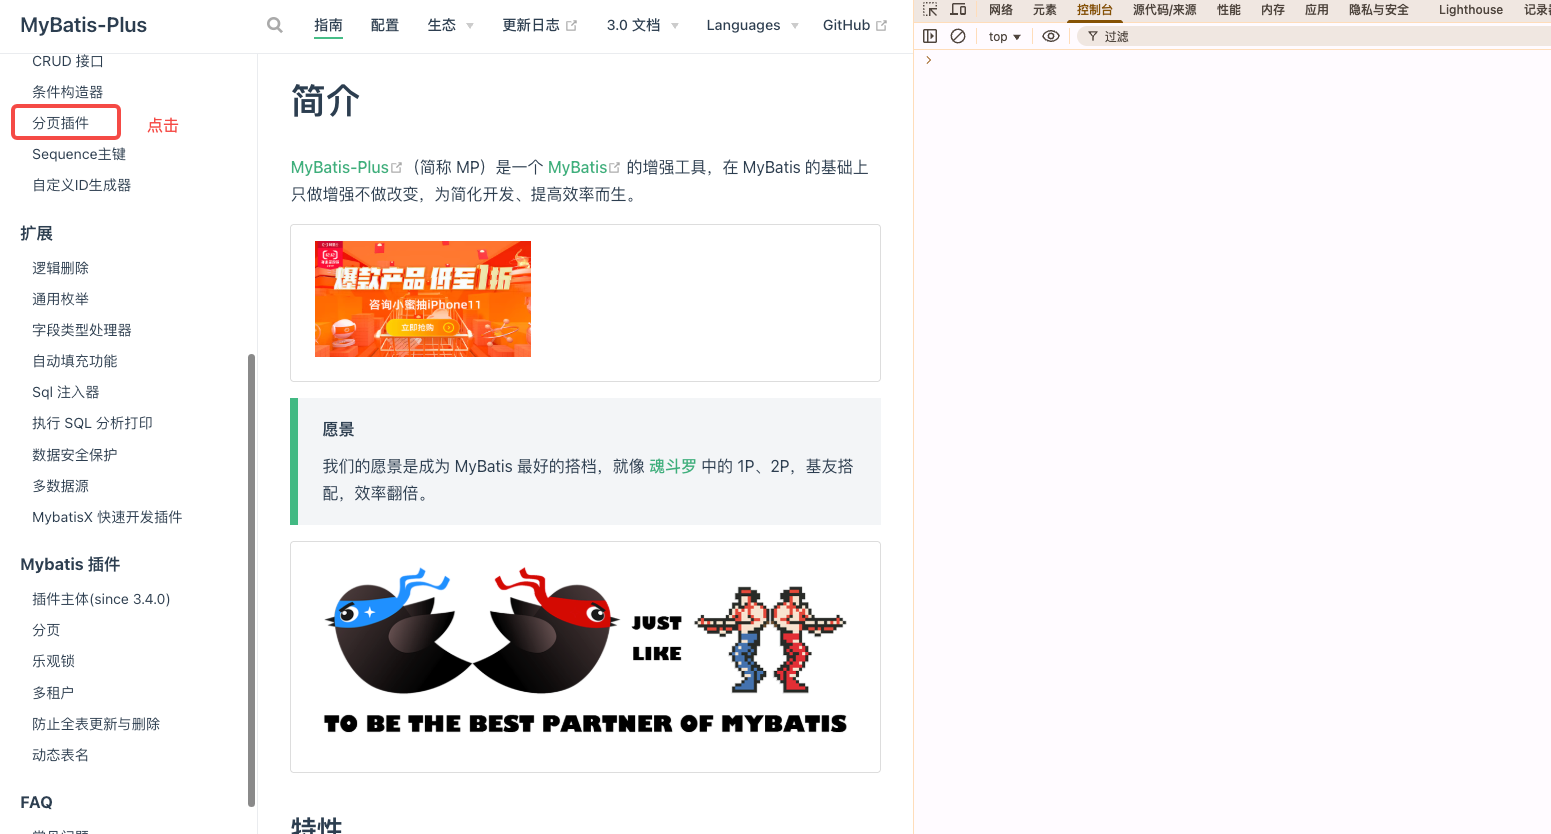Open 数据安全保护 sidebar item
This screenshot has width=1551, height=834.
coord(75,455)
